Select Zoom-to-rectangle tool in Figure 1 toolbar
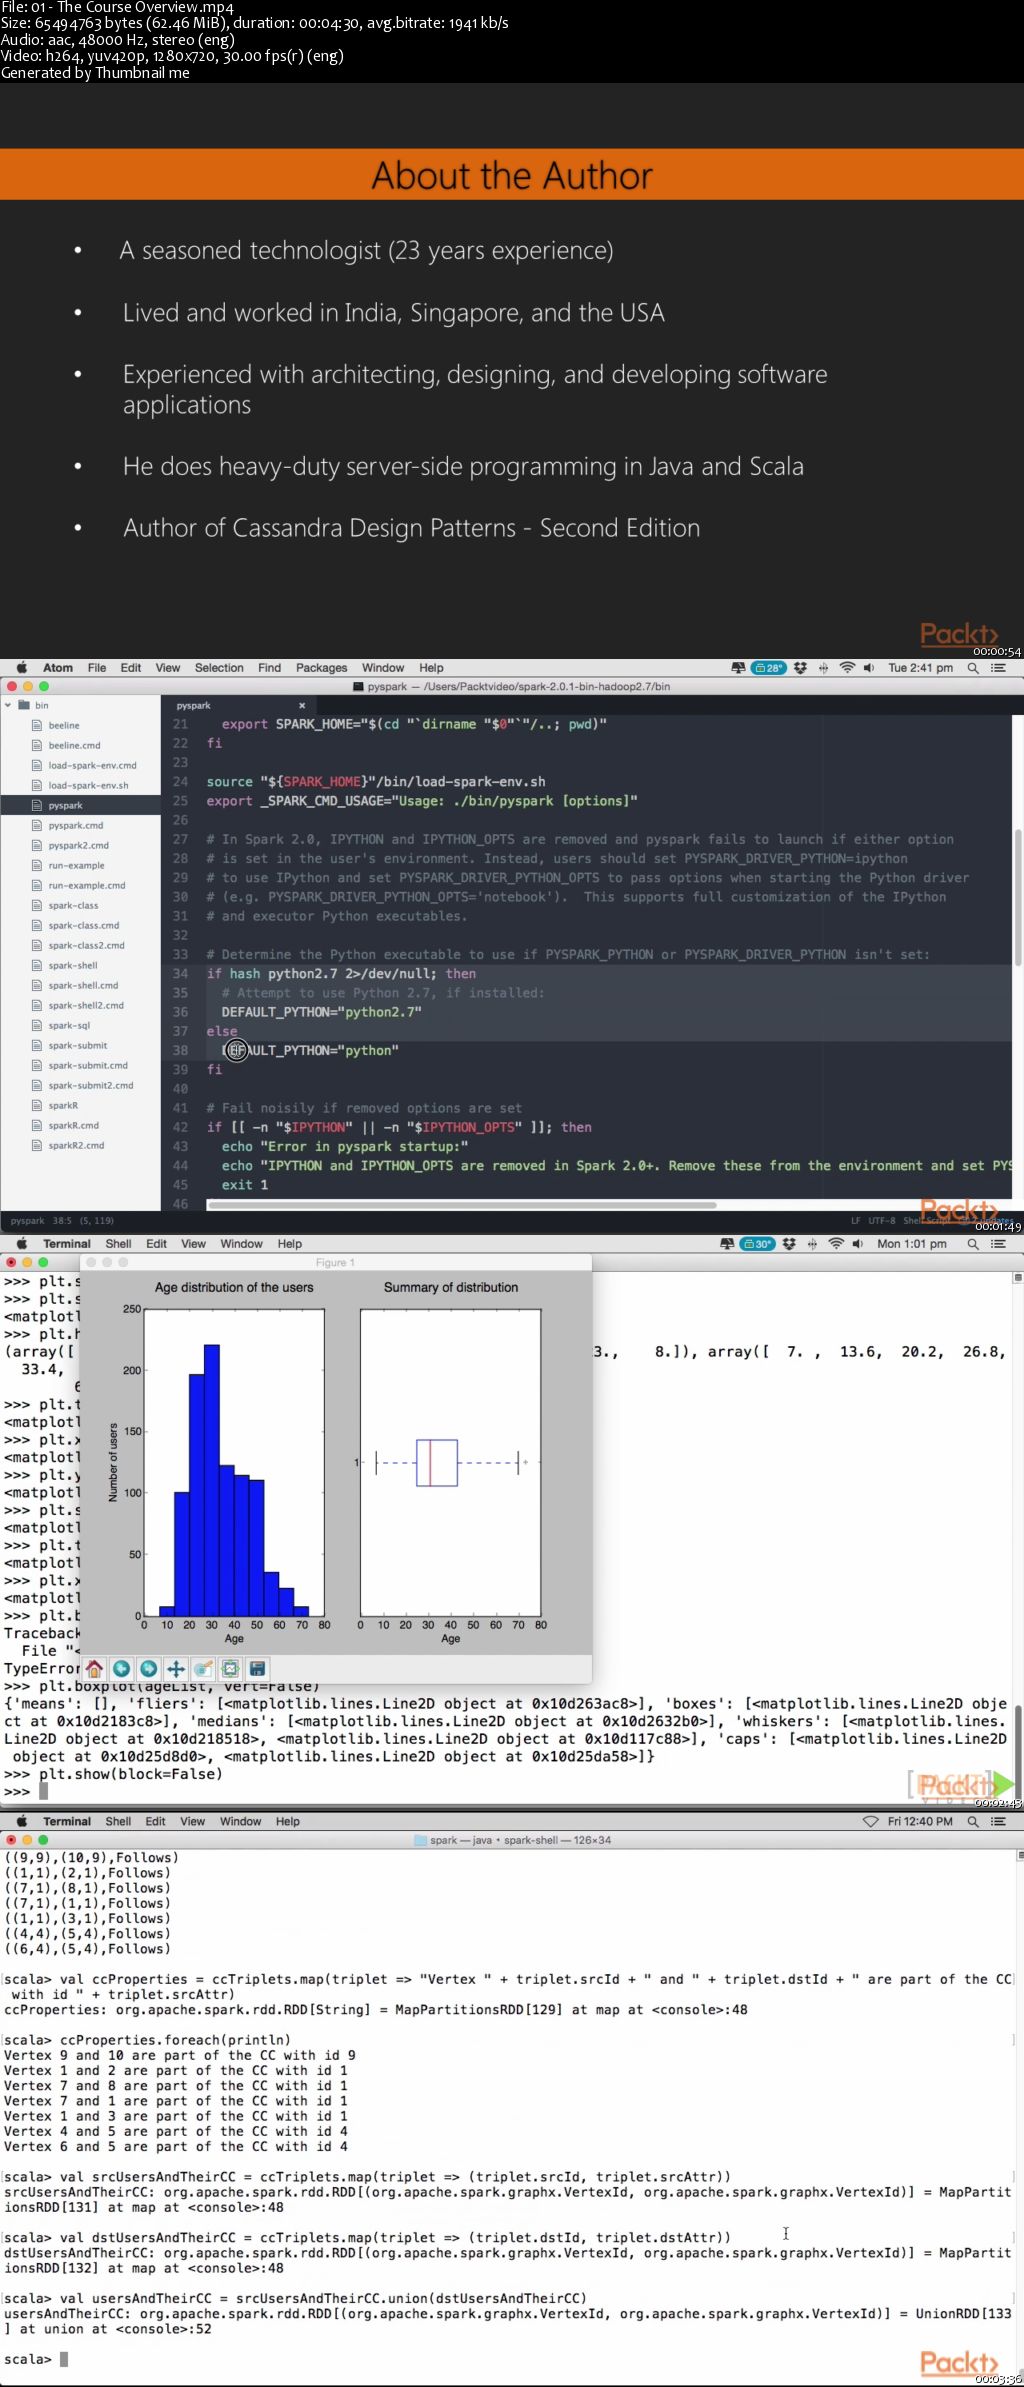Screen dimensions: 1024x2387 click(x=203, y=1668)
